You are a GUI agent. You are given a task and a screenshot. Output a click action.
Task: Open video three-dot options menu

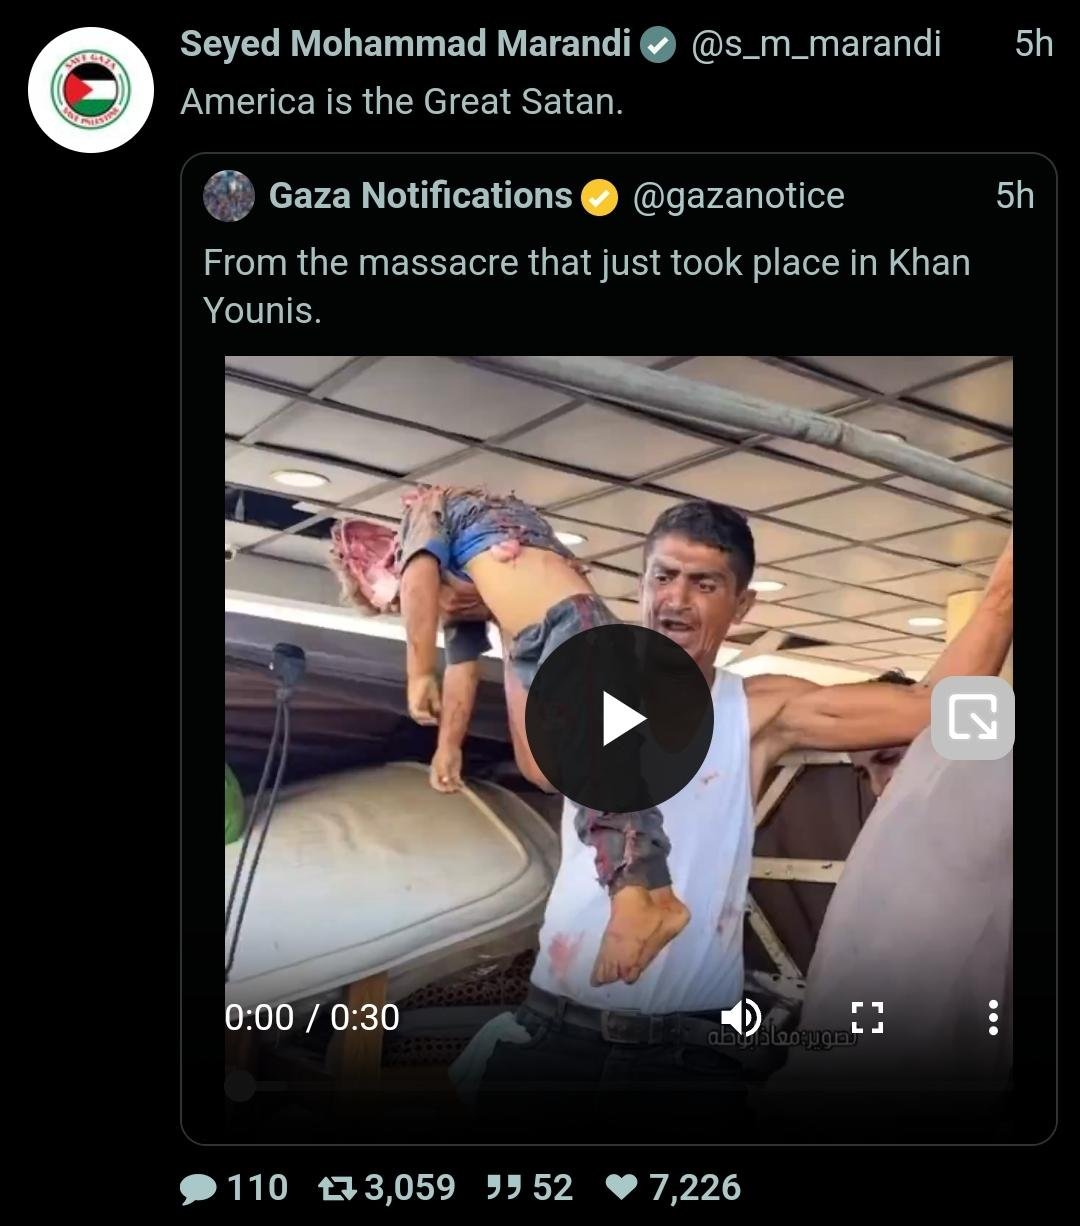[x=992, y=1017]
